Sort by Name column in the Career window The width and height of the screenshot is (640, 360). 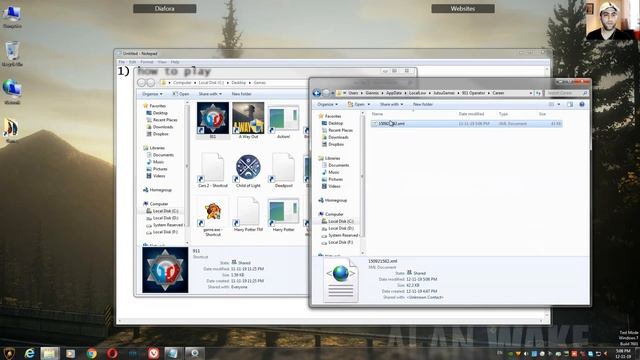(x=377, y=114)
